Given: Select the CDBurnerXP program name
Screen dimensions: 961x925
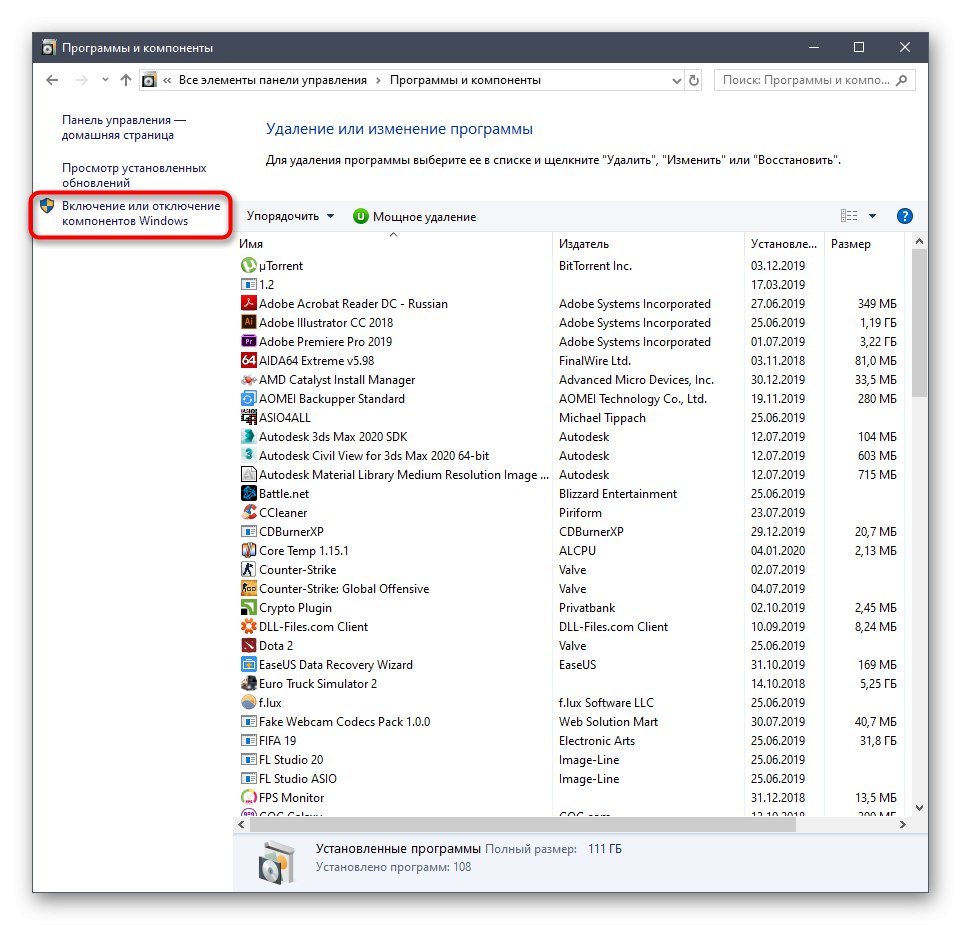Looking at the screenshot, I should pyautogui.click(x=291, y=531).
